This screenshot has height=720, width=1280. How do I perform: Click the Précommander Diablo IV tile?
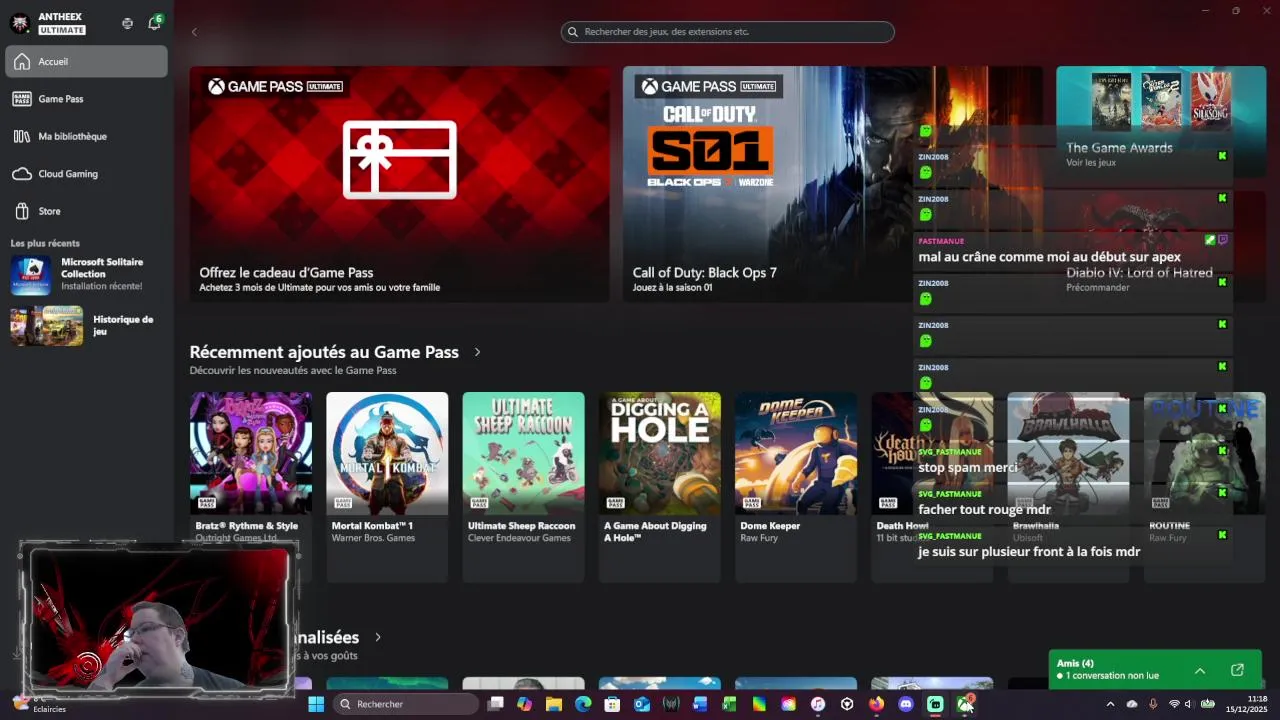click(1161, 245)
